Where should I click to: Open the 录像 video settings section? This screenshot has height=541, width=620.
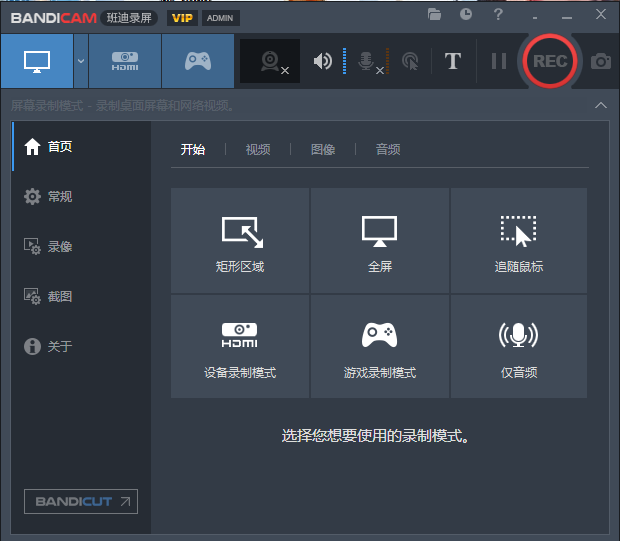[x=81, y=246]
